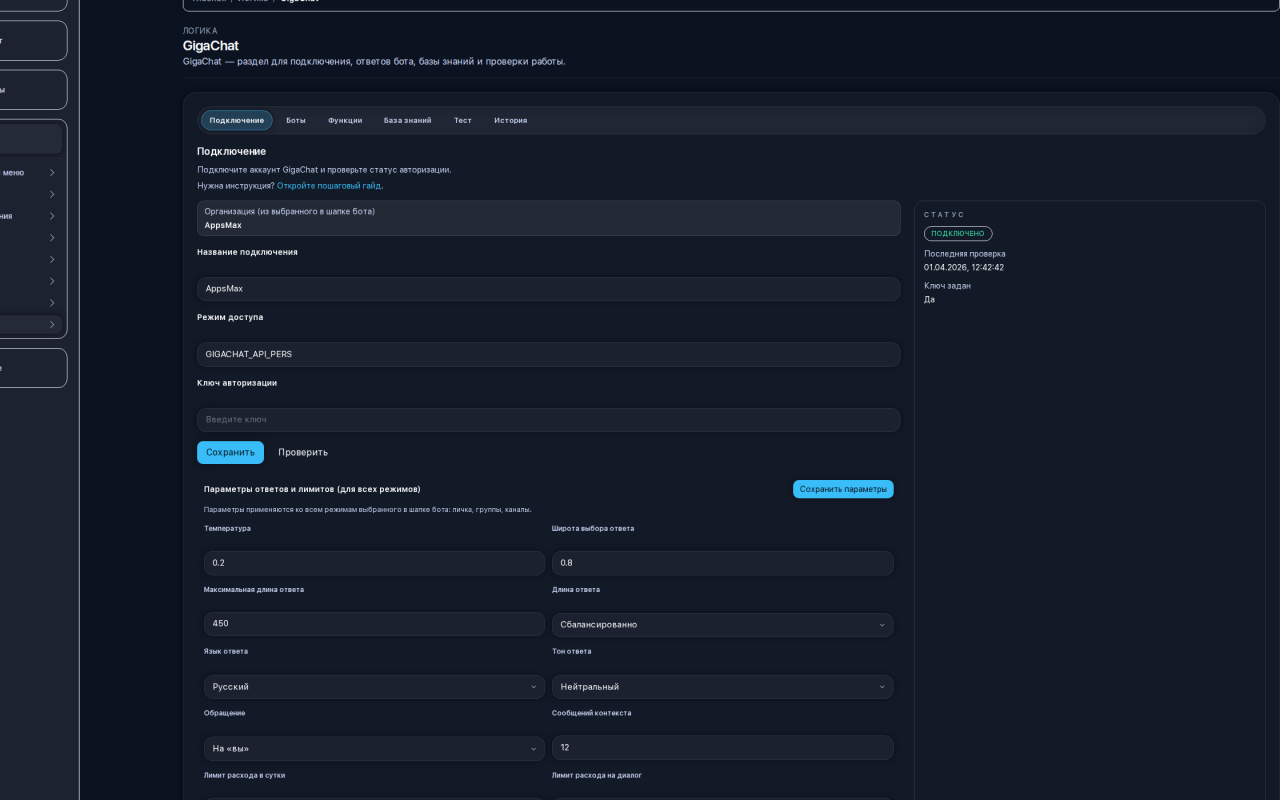Open the Тон ответа dropdown showing Нейтральный
This screenshot has width=1280, height=800.
722,687
